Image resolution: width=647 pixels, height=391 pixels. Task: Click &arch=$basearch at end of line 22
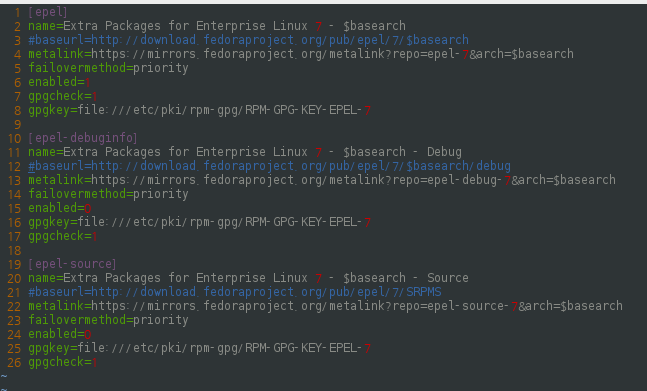(x=571, y=306)
